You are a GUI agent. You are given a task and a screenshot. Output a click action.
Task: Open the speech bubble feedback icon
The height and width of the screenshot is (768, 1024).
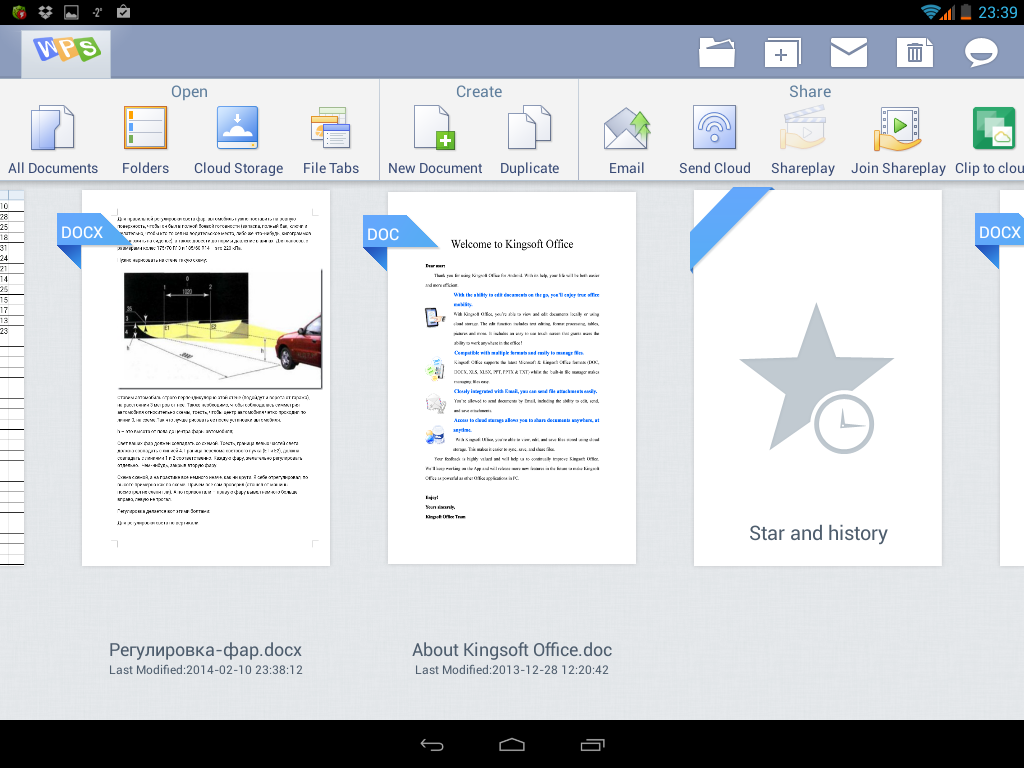coord(981,52)
